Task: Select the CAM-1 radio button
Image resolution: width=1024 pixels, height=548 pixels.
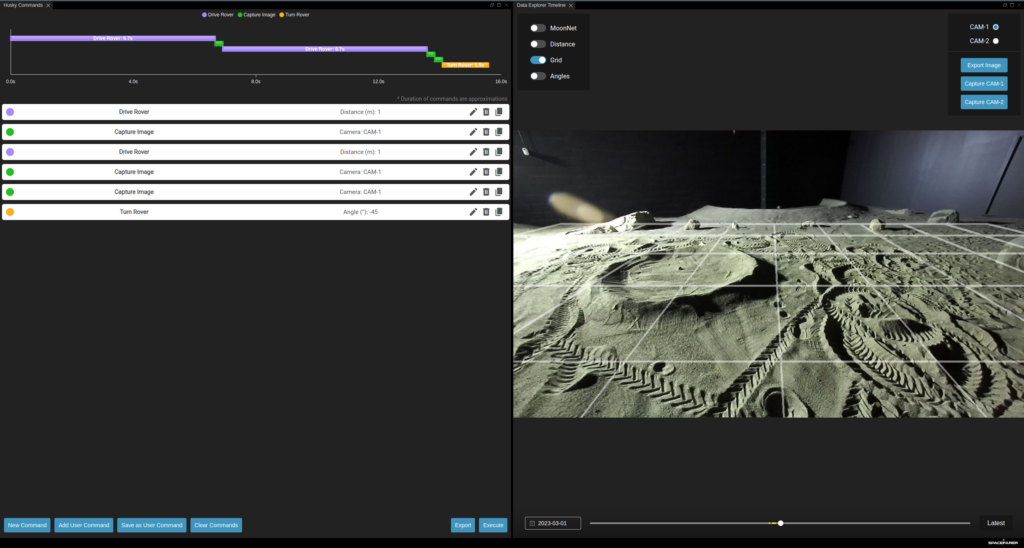Action: tap(996, 27)
